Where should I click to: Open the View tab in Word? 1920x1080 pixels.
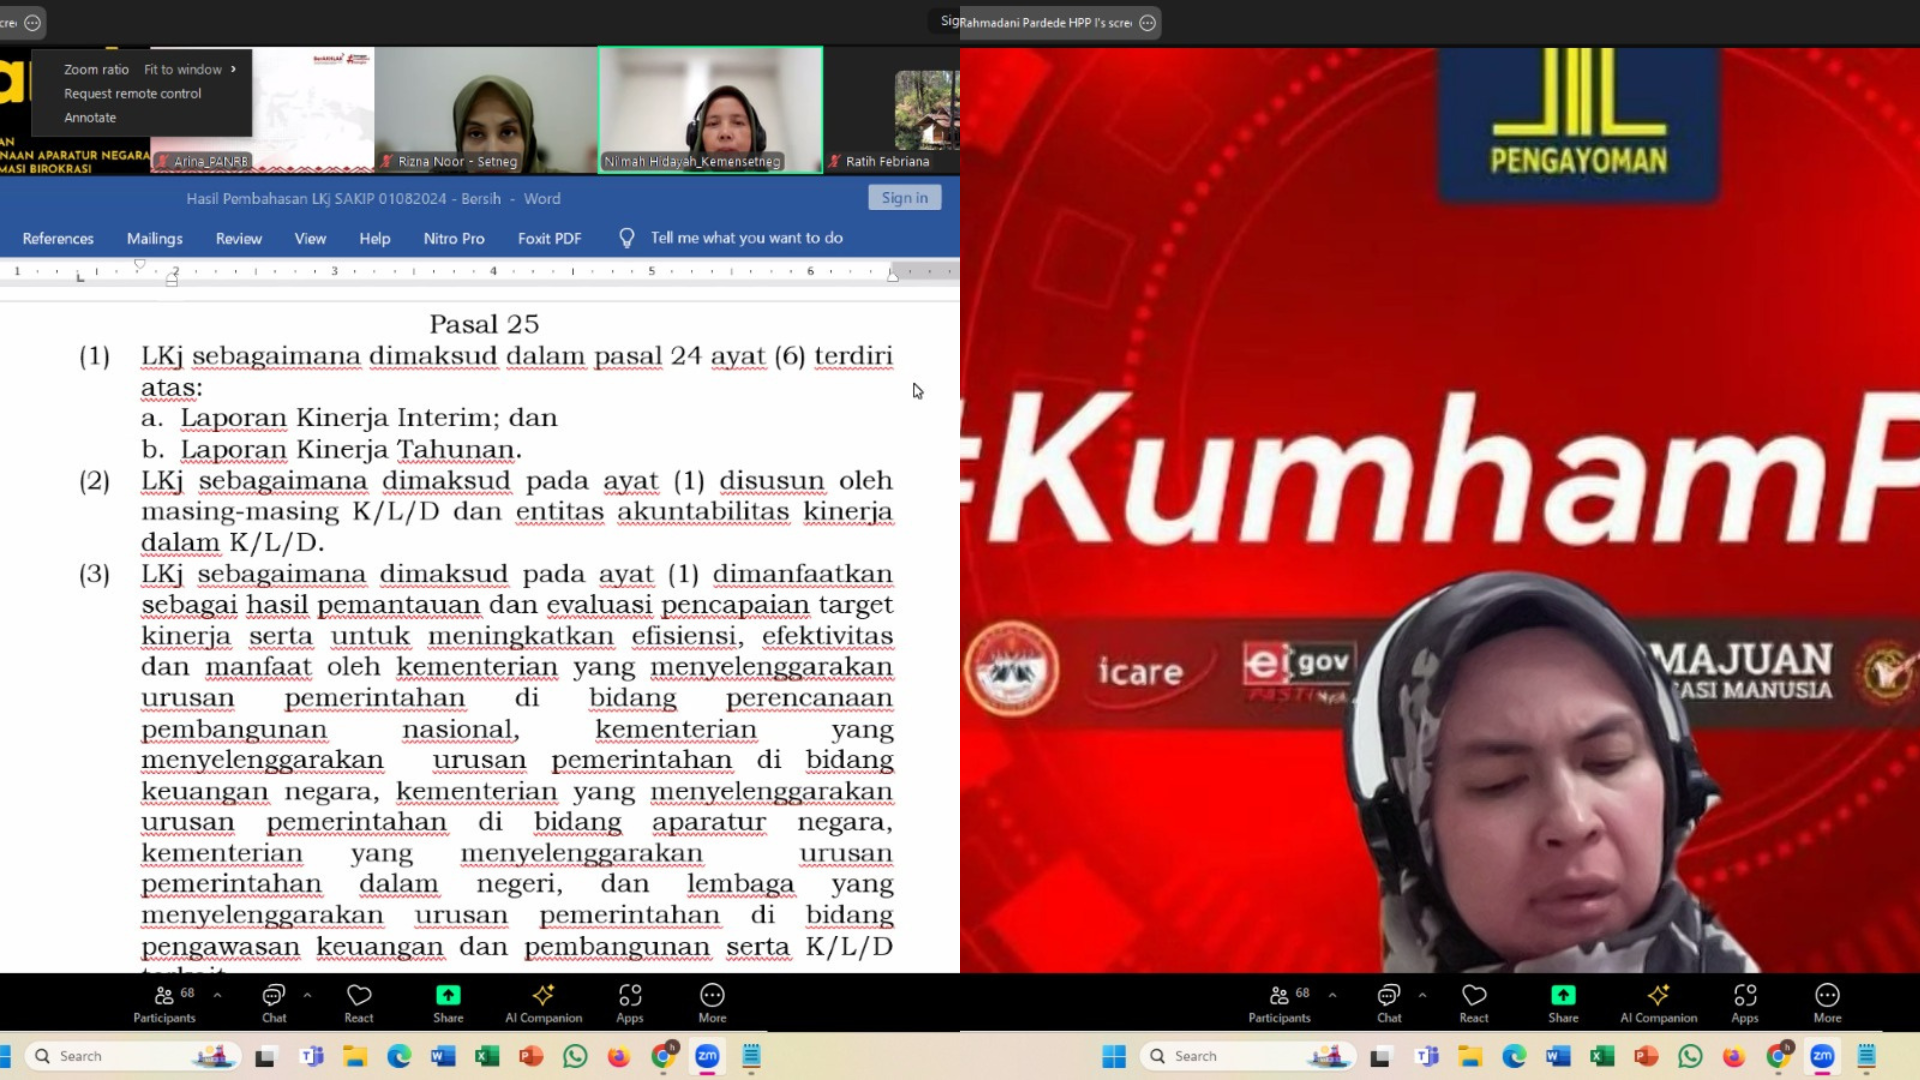[x=310, y=238]
